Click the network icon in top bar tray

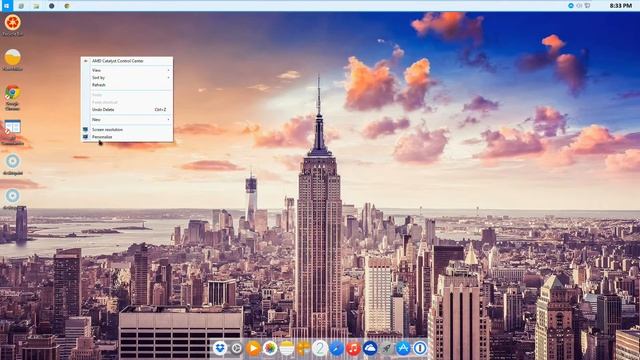[587, 6]
